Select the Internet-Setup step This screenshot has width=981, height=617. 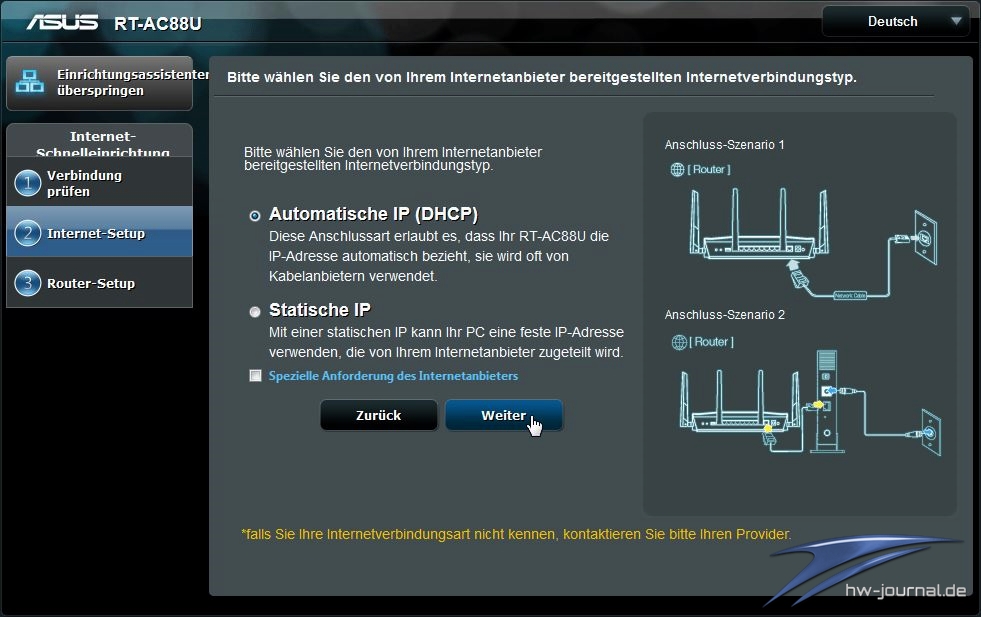99,232
